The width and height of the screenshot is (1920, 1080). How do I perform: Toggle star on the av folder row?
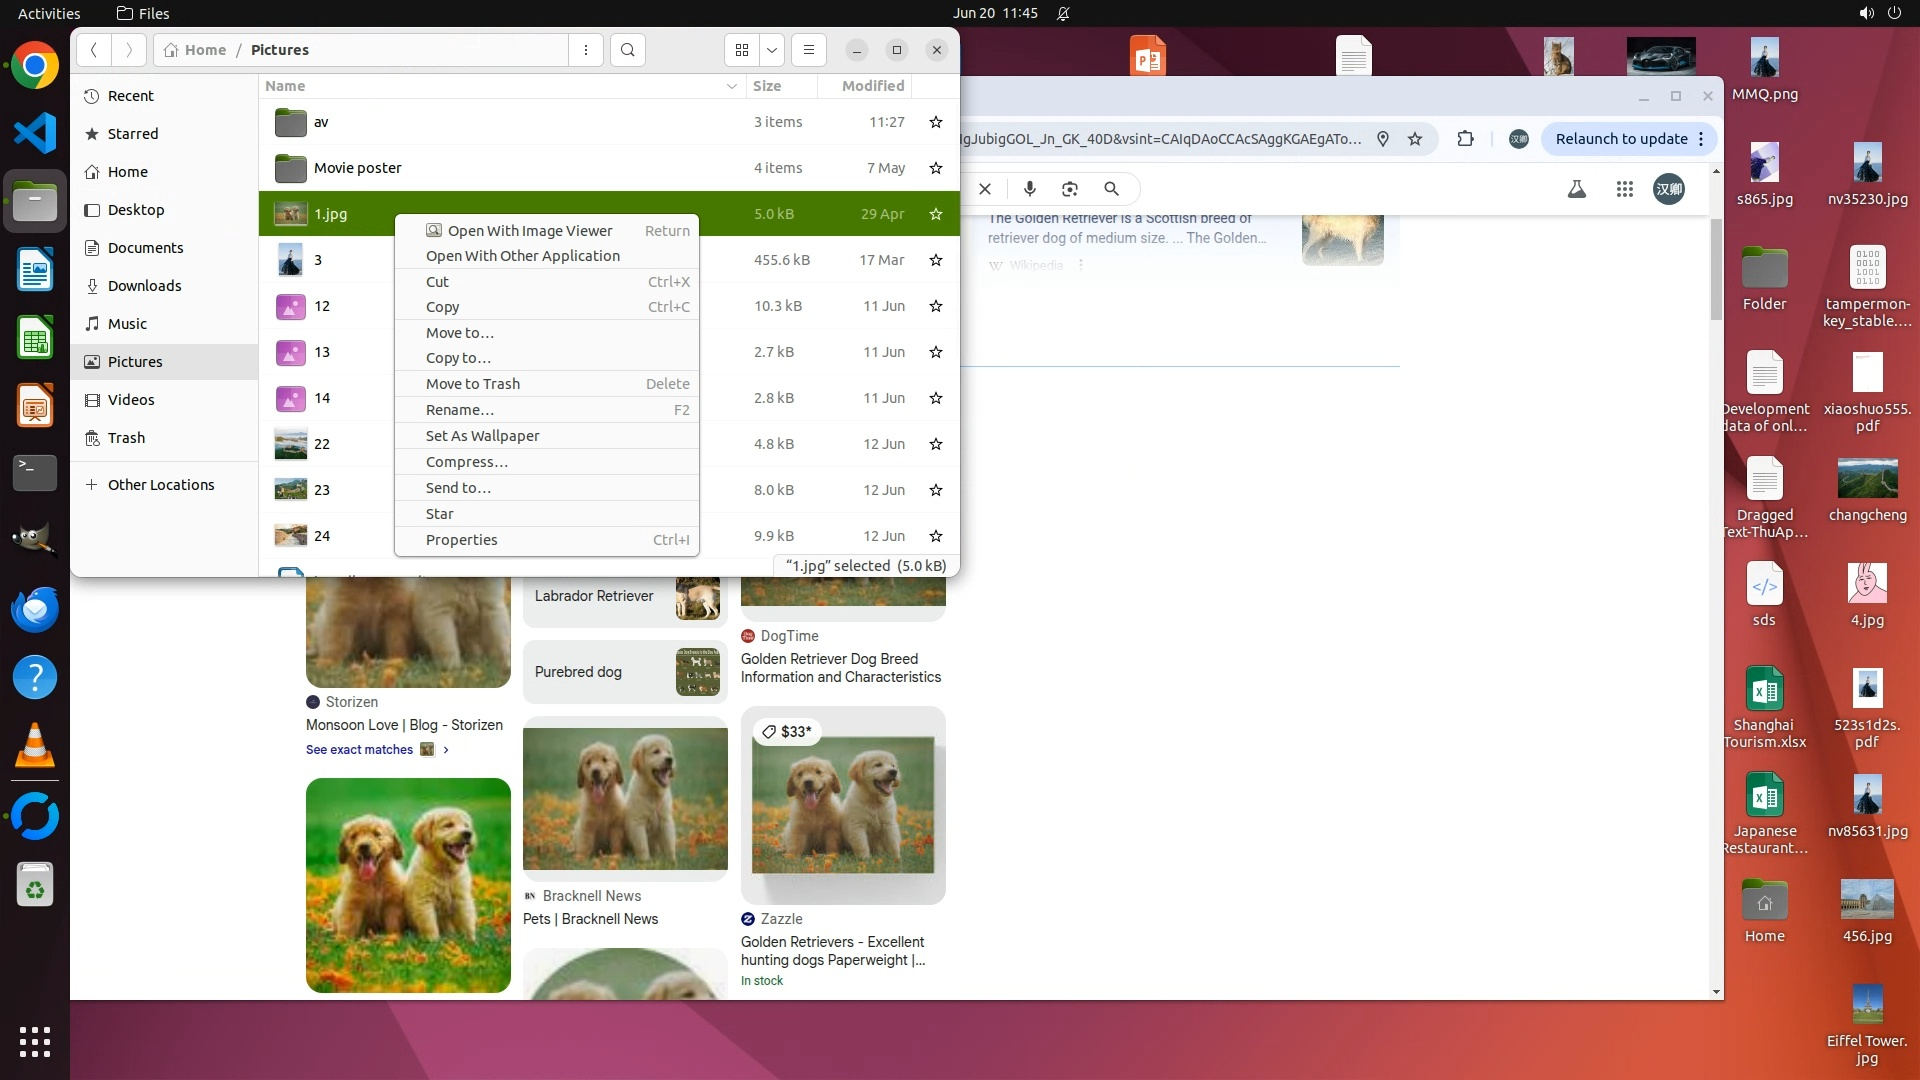[x=936, y=122]
